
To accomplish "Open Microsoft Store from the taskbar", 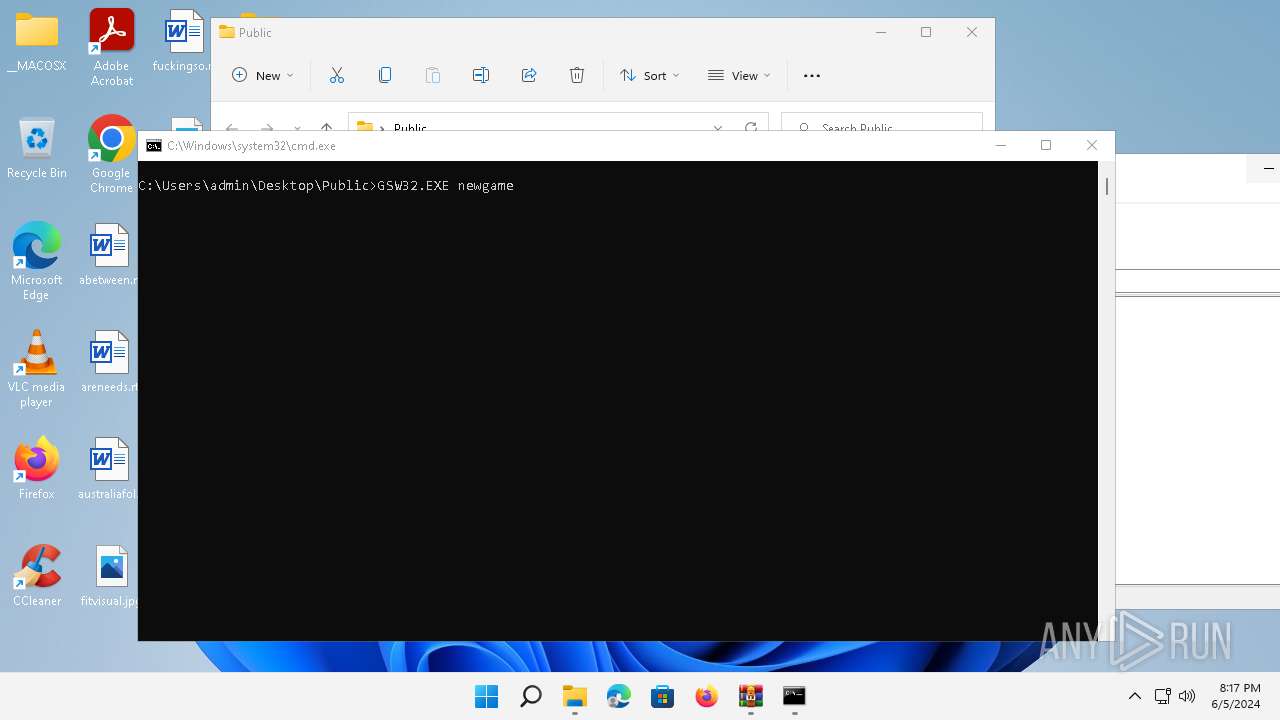I will click(x=663, y=696).
